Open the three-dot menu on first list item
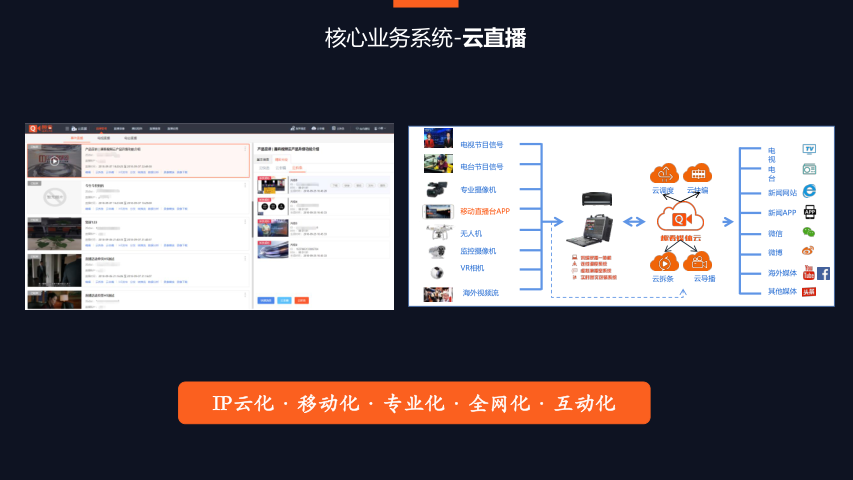Screen dimensions: 853x480 coord(246,148)
